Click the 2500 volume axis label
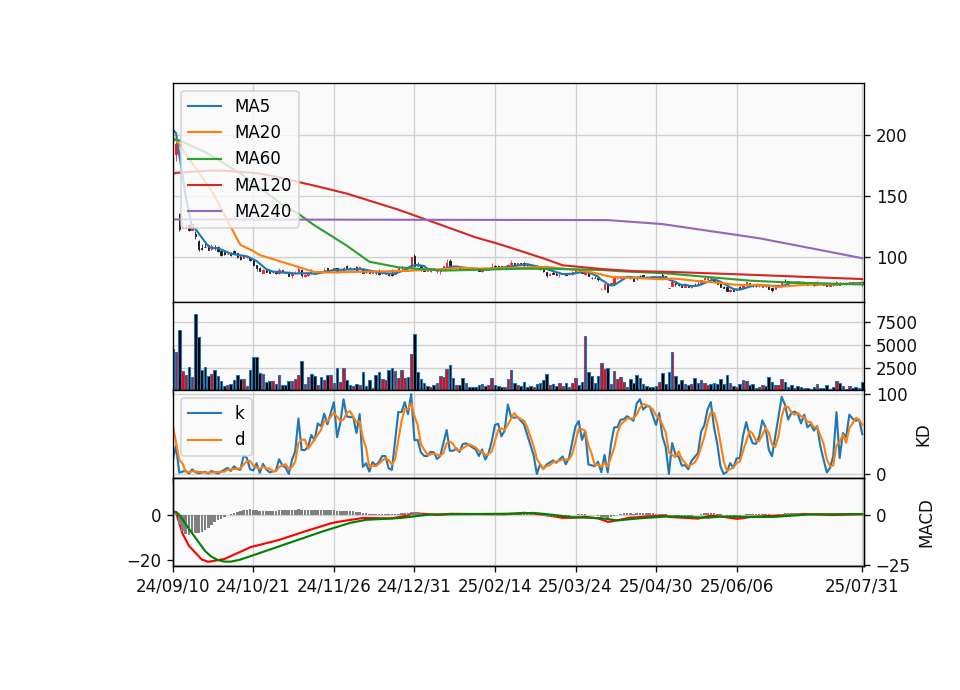 point(896,369)
